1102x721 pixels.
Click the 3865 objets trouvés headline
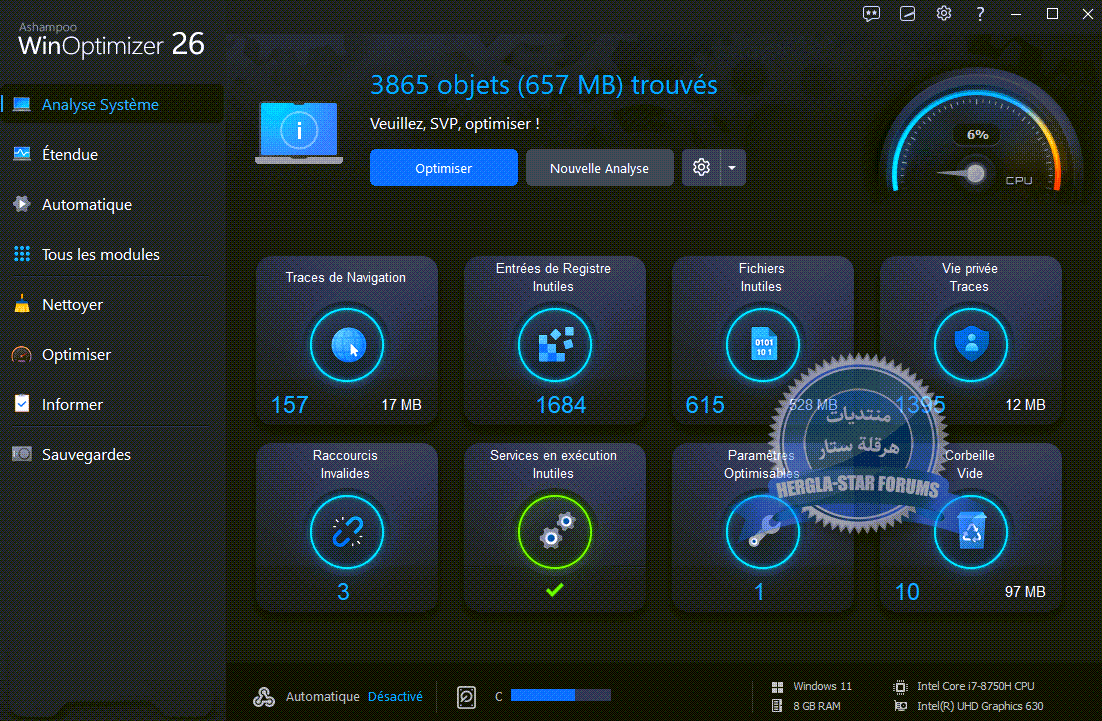[543, 85]
